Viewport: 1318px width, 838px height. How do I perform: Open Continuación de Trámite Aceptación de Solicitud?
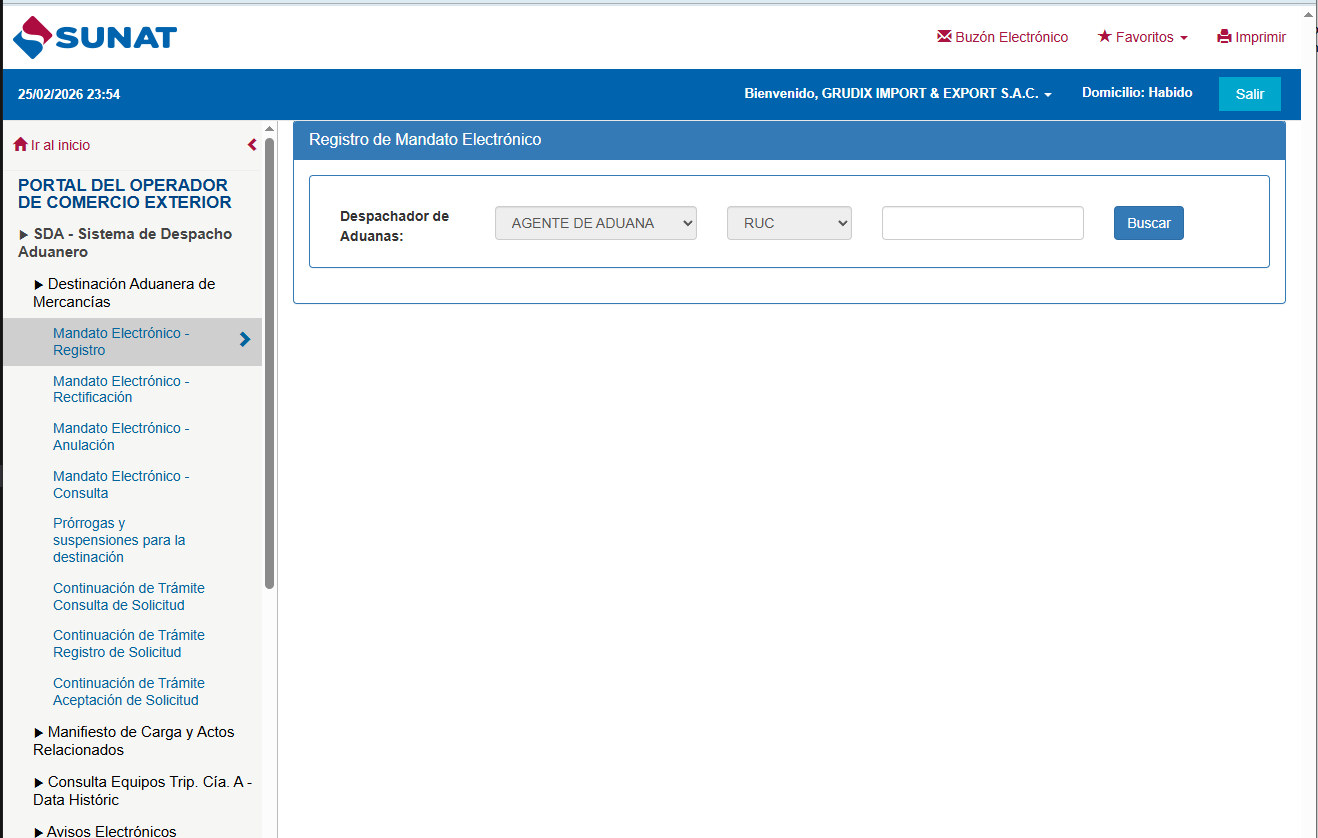click(x=129, y=692)
